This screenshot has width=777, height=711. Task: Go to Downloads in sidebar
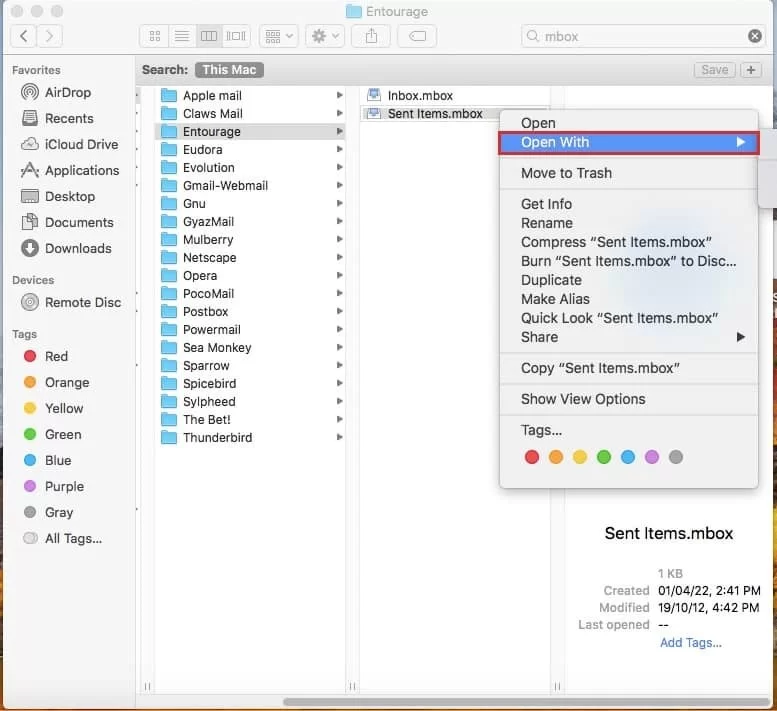pyautogui.click(x=77, y=248)
